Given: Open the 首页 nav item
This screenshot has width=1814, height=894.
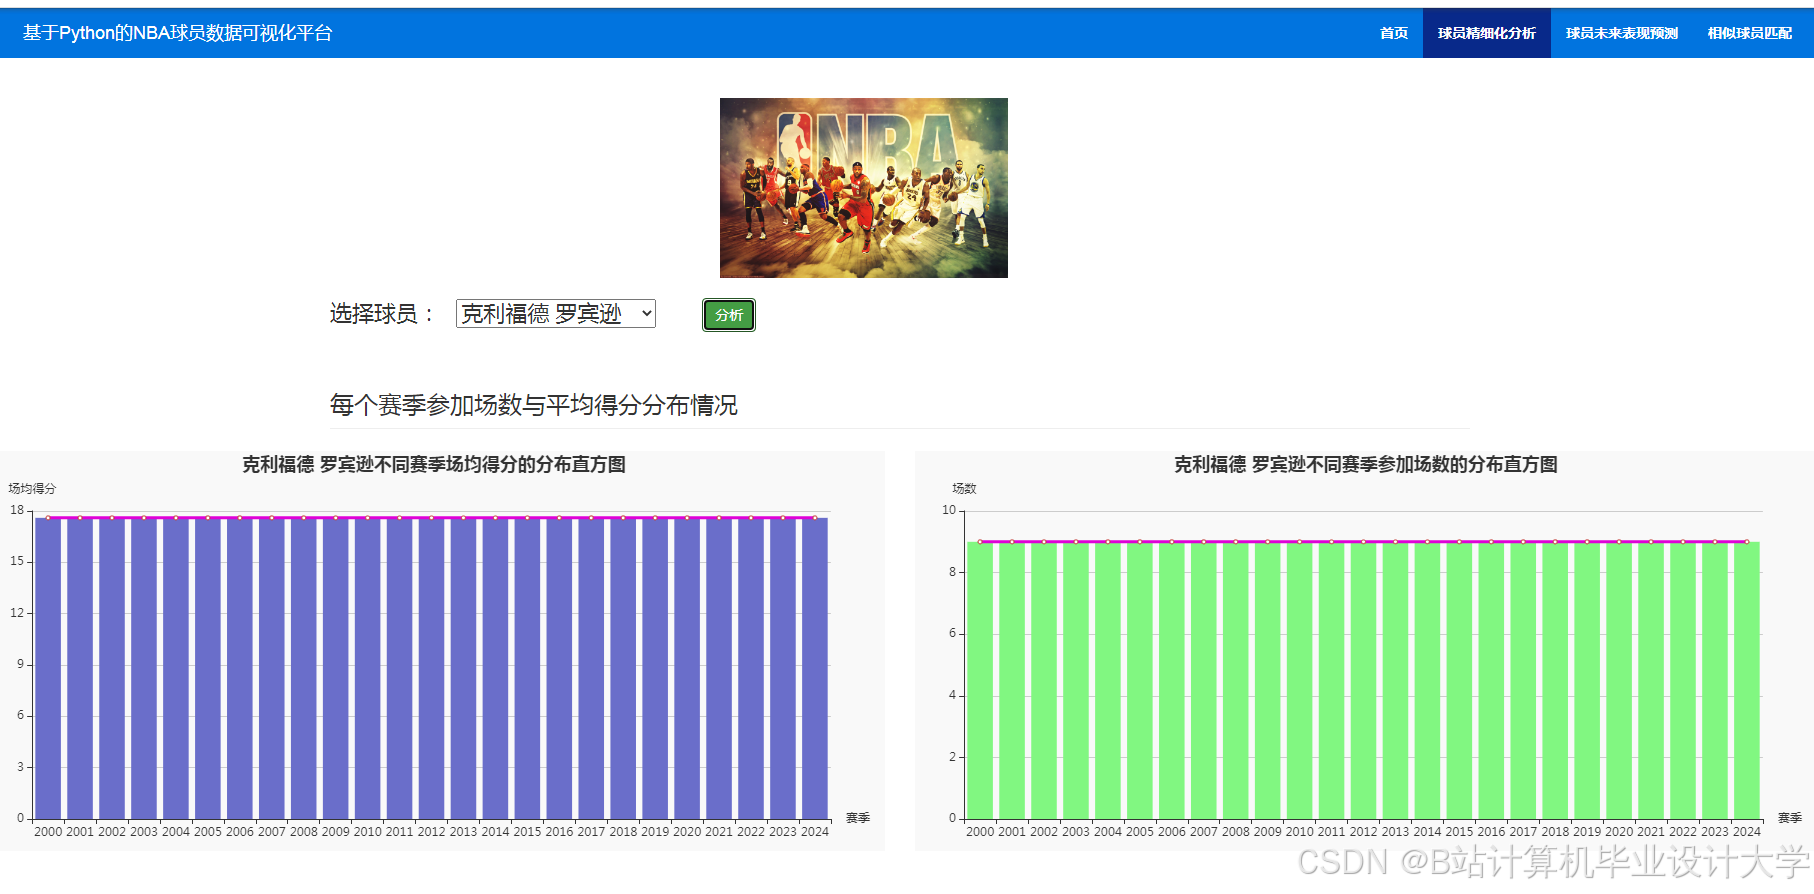Looking at the screenshot, I should pyautogui.click(x=1393, y=33).
